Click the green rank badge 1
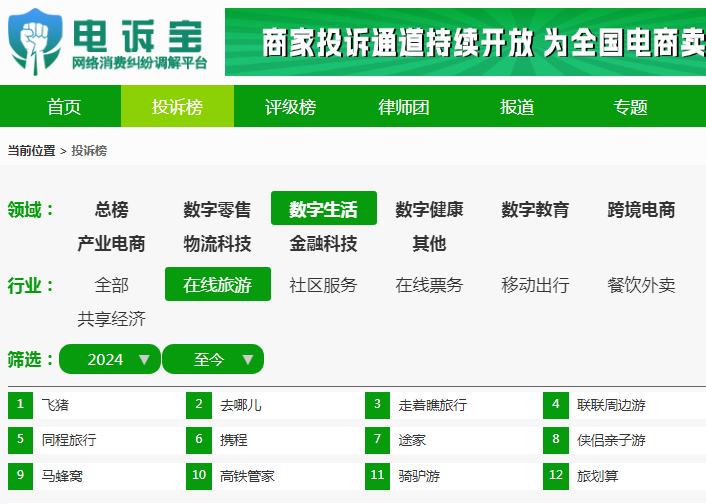The width and height of the screenshot is (706, 504). pos(20,405)
